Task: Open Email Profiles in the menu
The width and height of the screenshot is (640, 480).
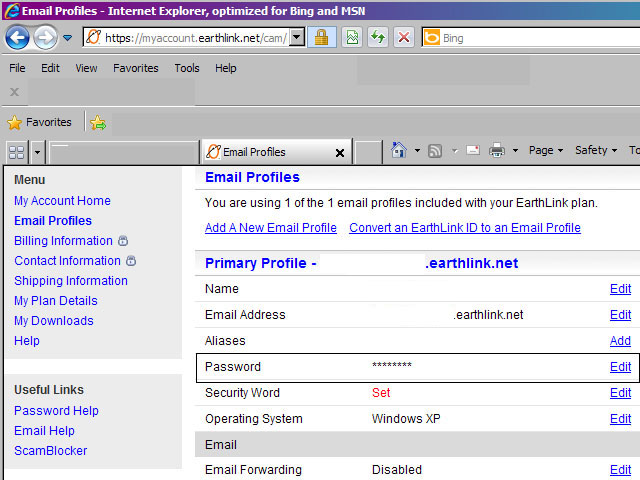Action: tap(53, 221)
